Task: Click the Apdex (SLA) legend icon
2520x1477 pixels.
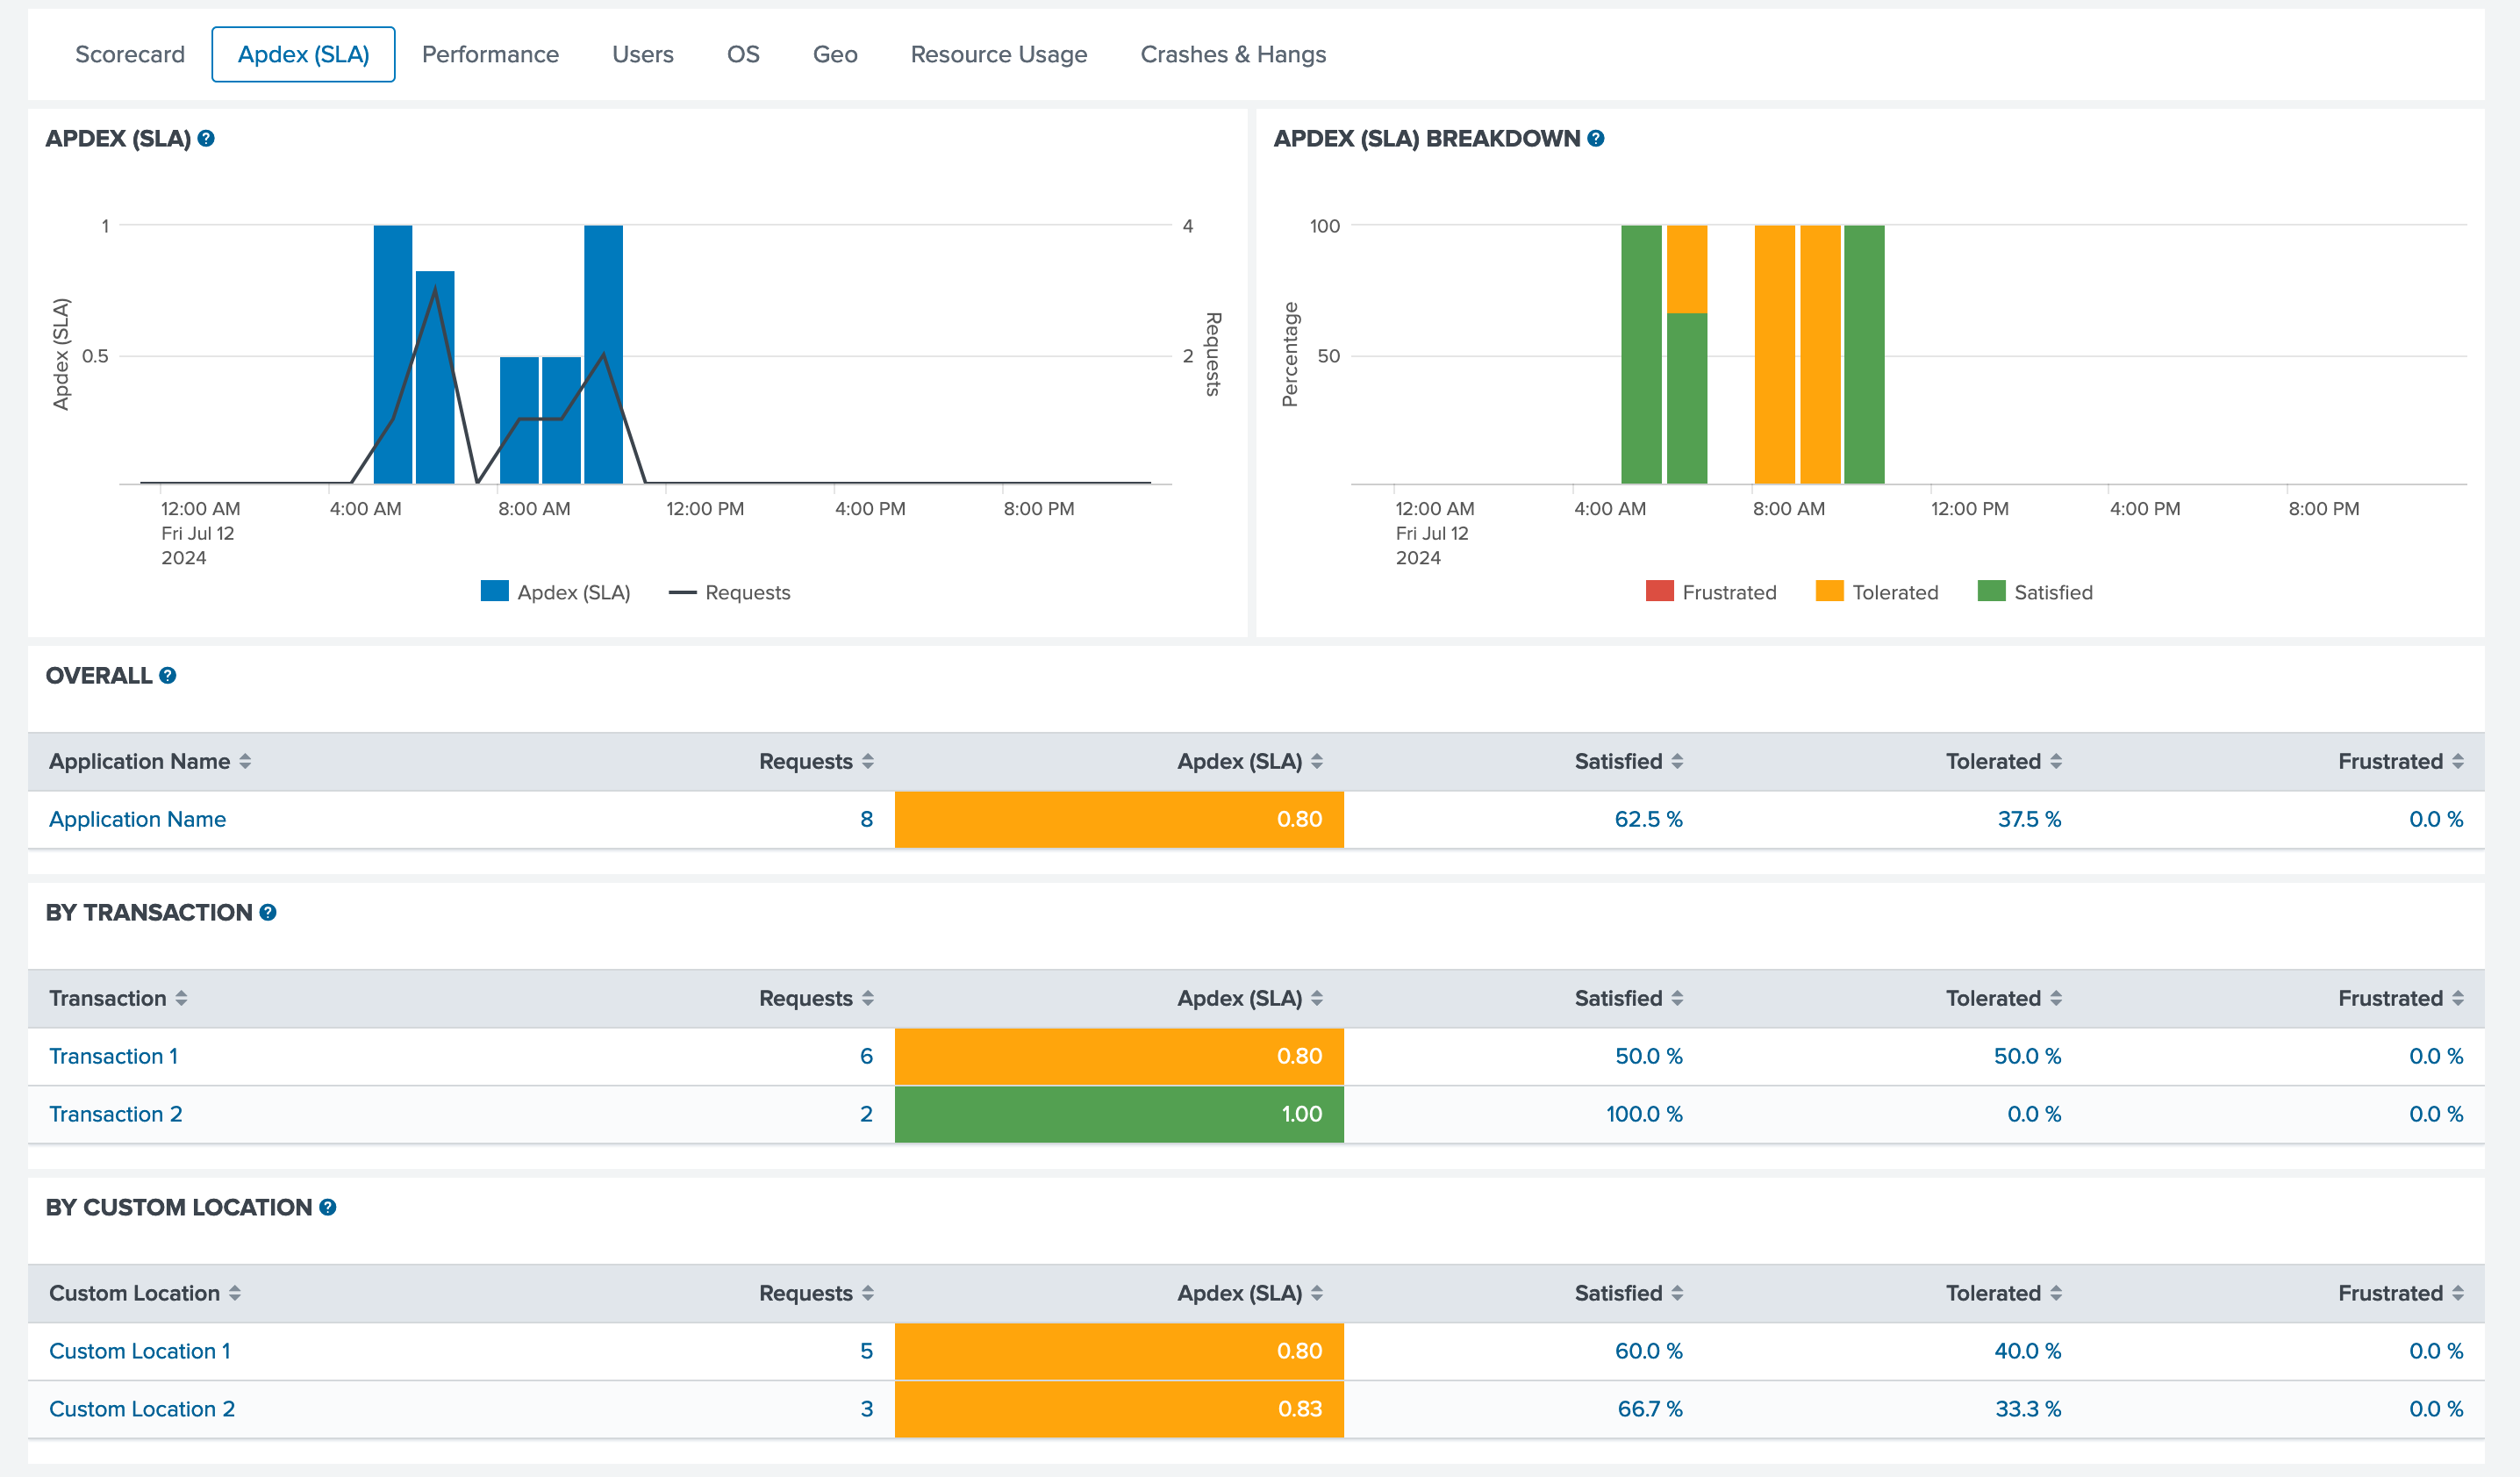Action: point(494,591)
